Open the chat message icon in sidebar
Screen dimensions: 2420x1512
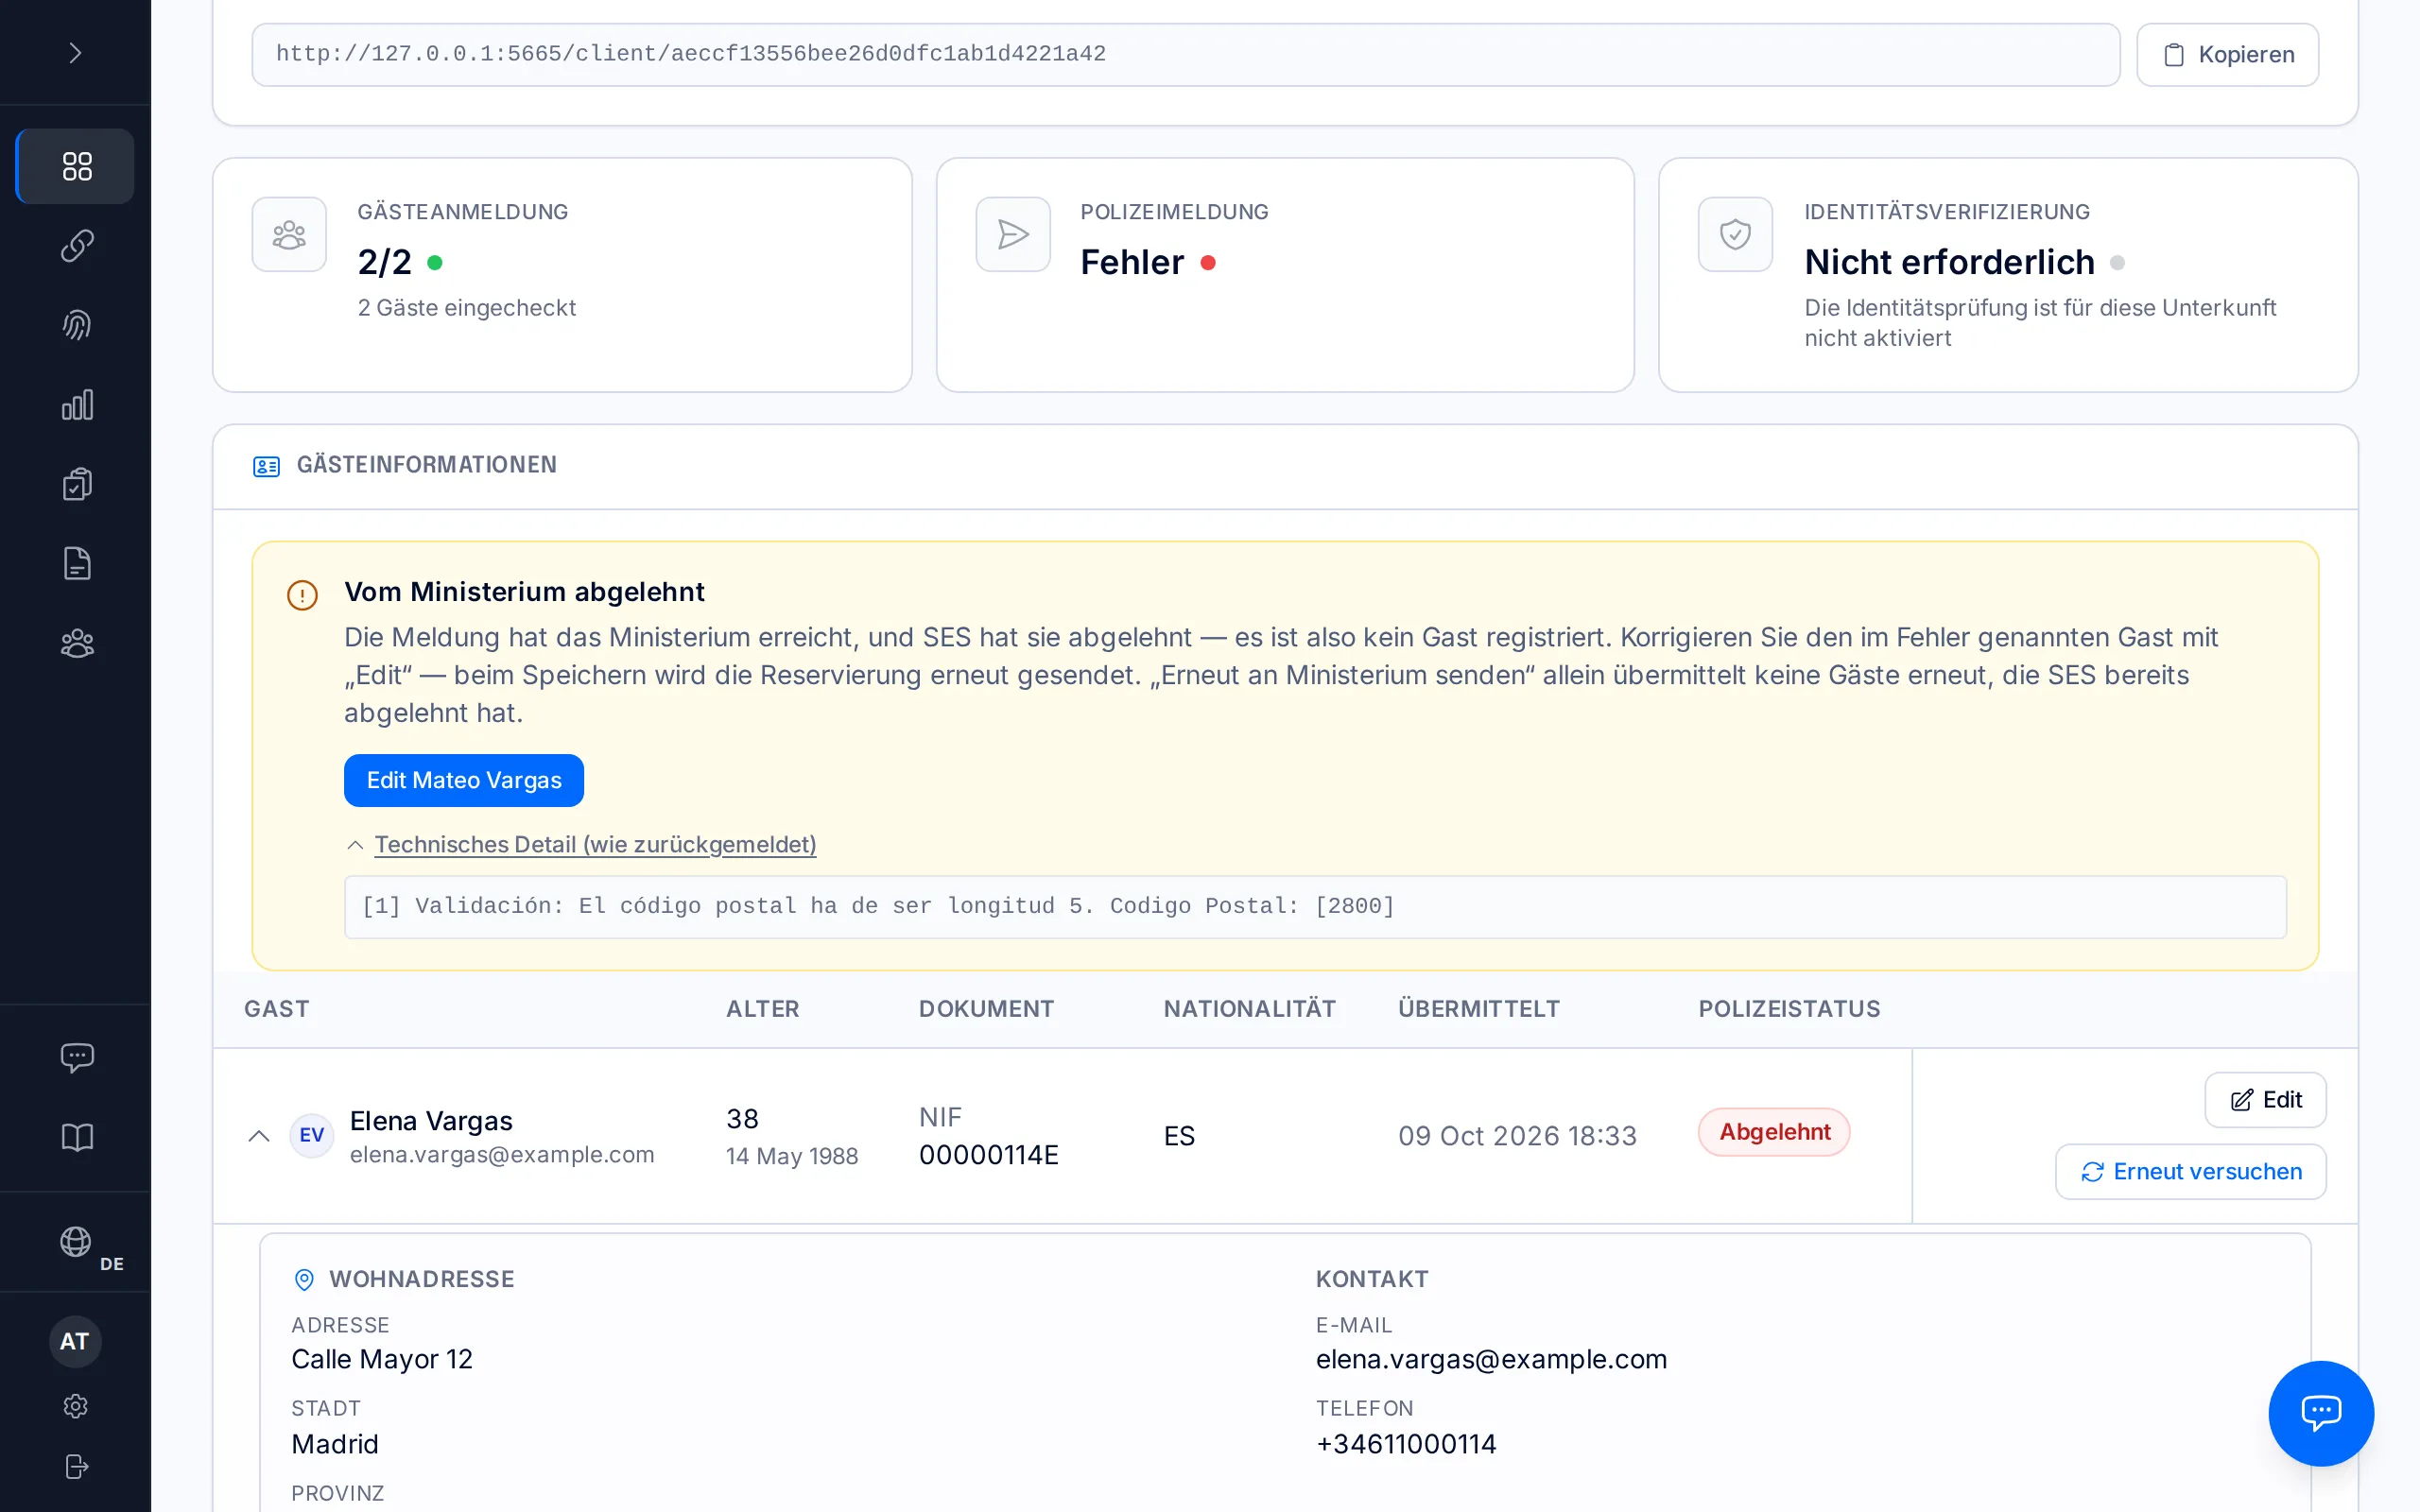point(76,1057)
